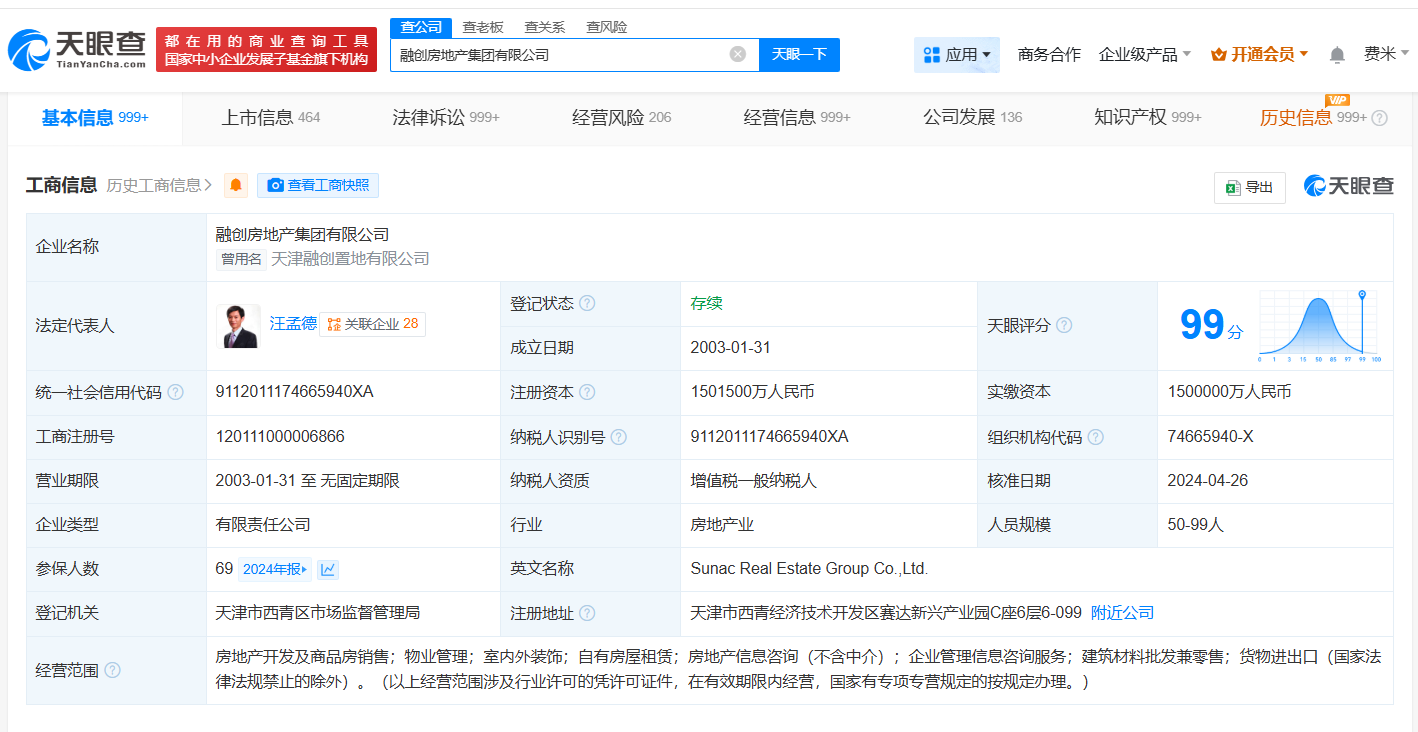The image size is (1418, 732).
Task: Open the 经营信息 tab
Action: 797,118
